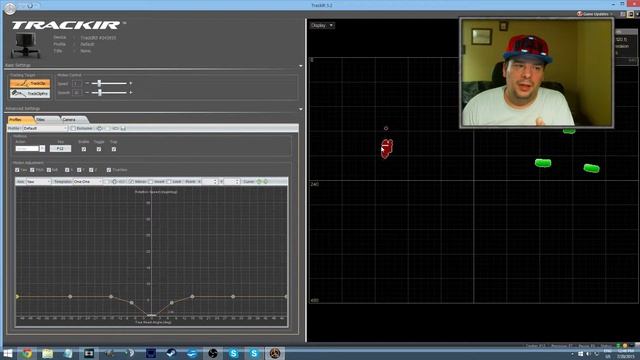
Task: Open the top-right corner dropdown arrow
Action: point(637,14)
